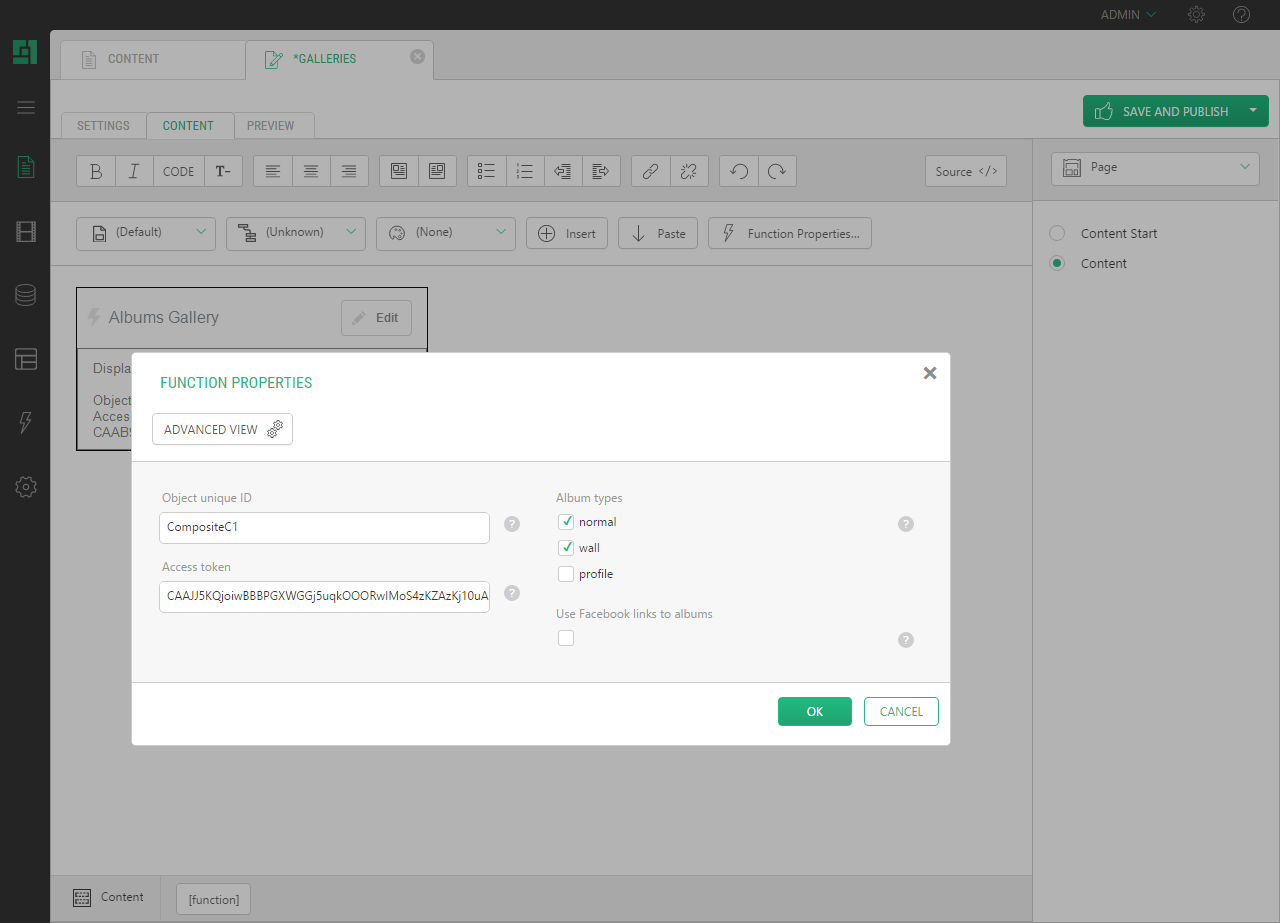Click help icon beside Object unique ID
Screen dimensions: 1280x923
coord(512,524)
